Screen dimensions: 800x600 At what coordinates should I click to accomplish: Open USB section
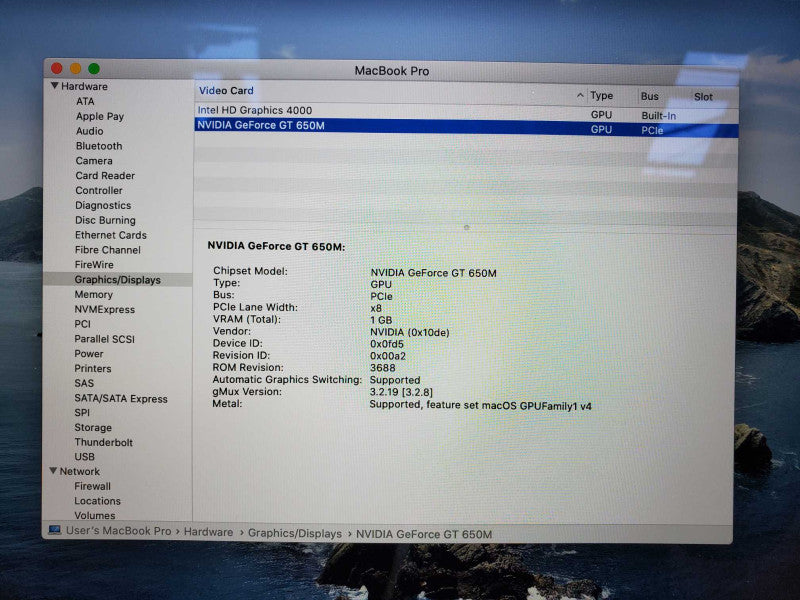84,457
